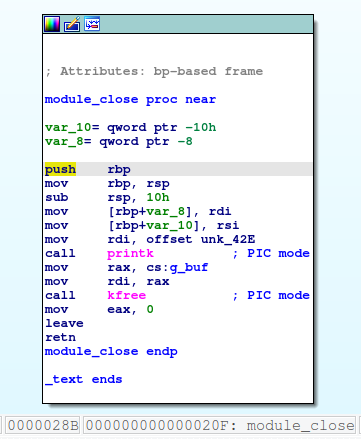Click the '_text ends' line
Viewport: 361px width, 439px height.
pos(84,379)
